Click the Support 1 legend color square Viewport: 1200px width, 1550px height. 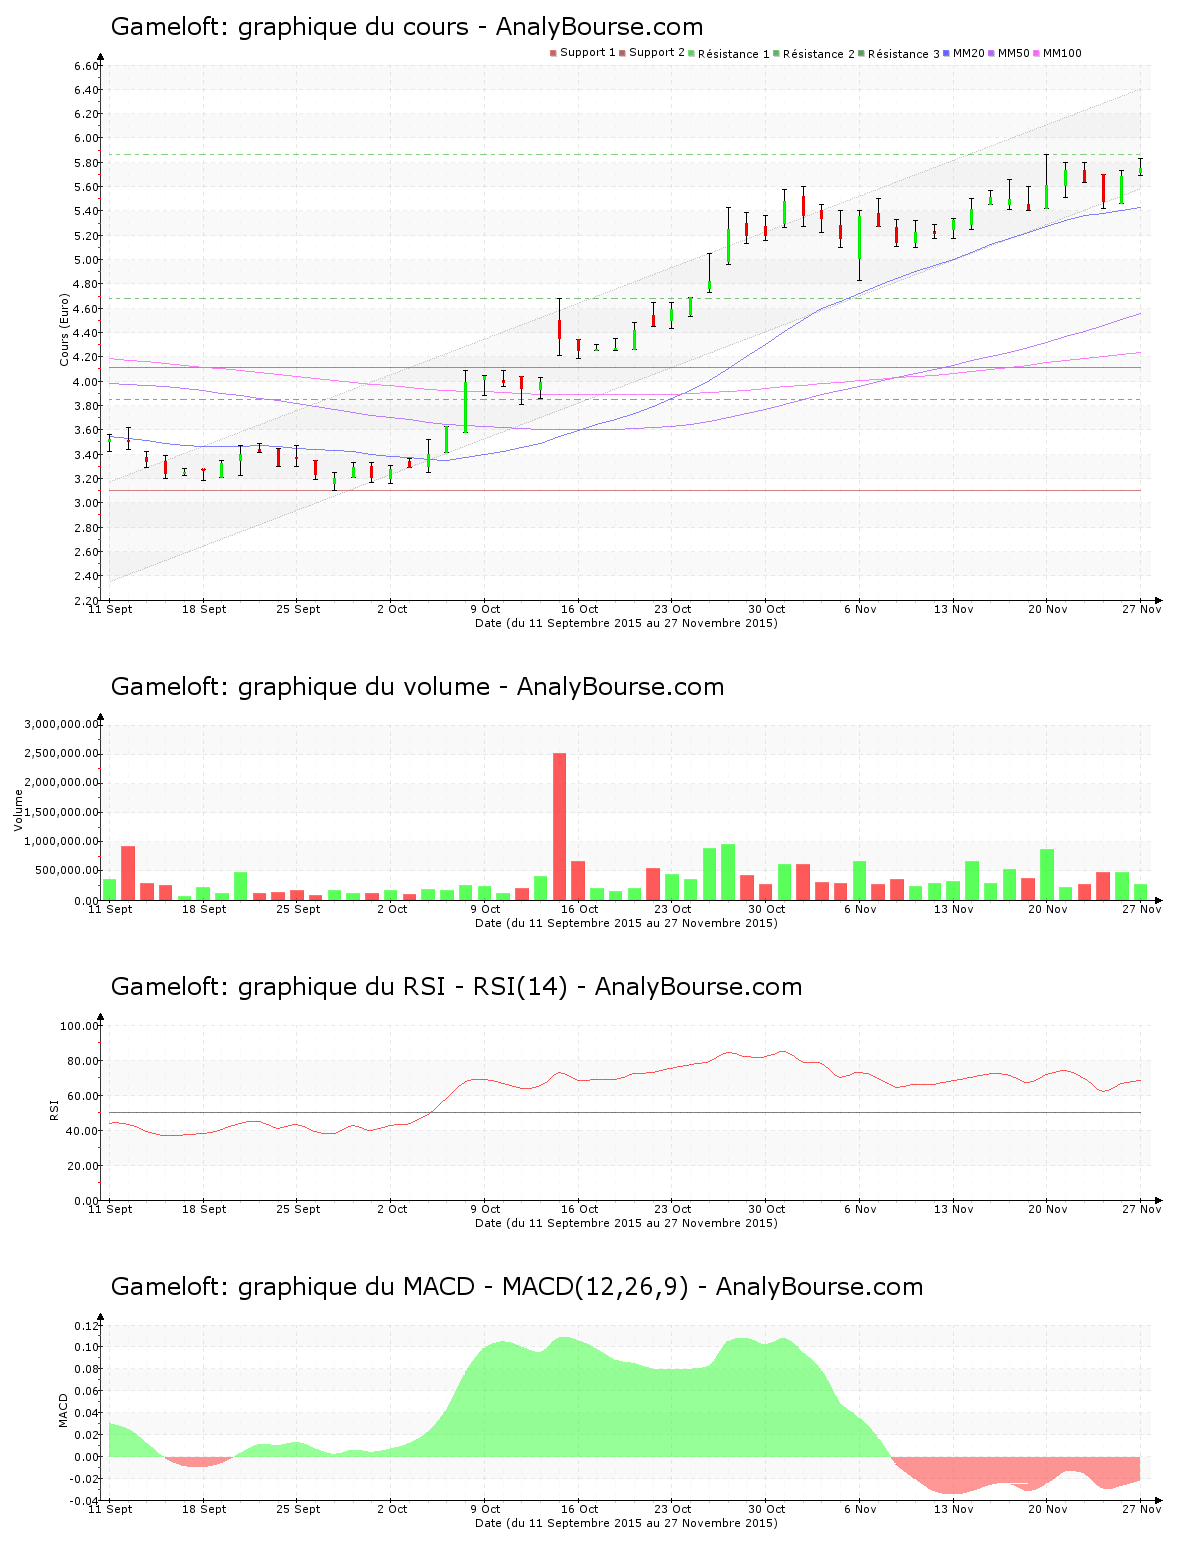point(553,53)
